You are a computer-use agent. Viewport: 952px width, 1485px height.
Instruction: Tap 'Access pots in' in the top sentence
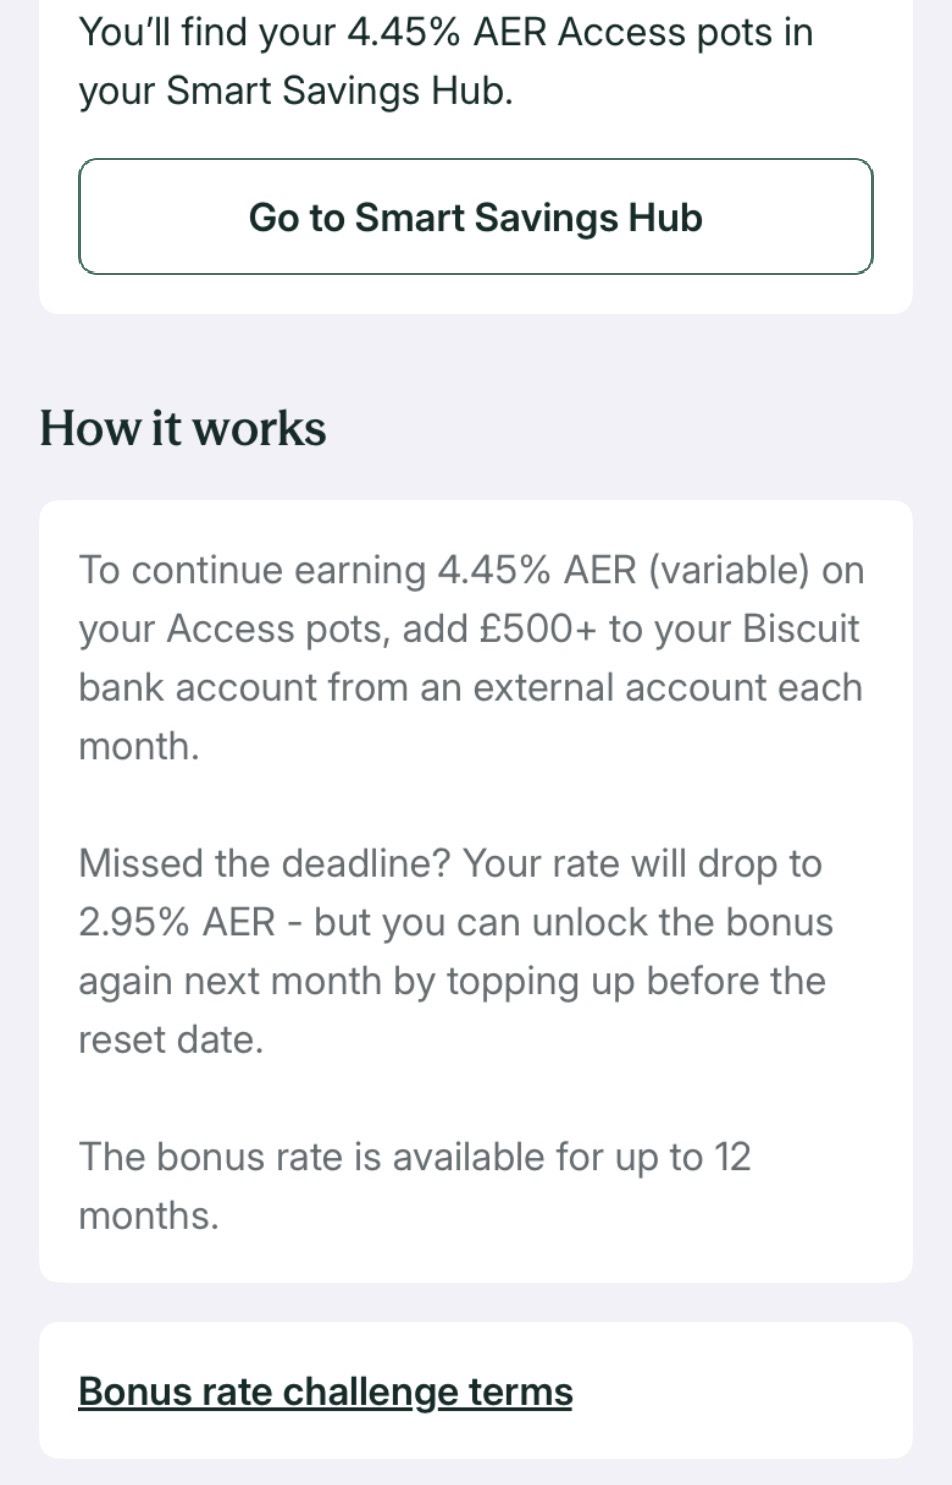tap(685, 33)
